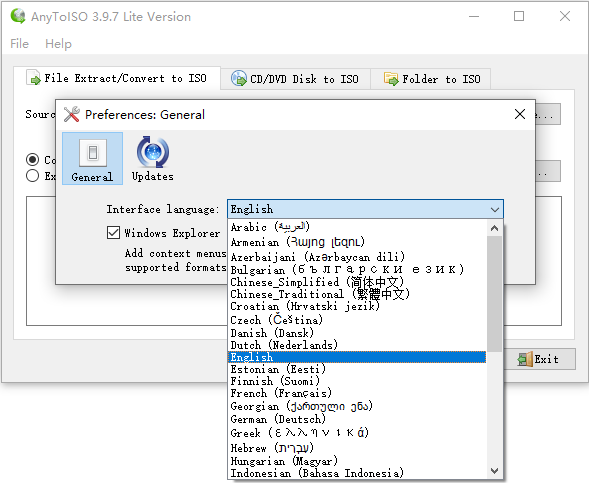The image size is (589, 483).
Task: Click the CD/DVD disk icon on tab
Action: point(239,78)
